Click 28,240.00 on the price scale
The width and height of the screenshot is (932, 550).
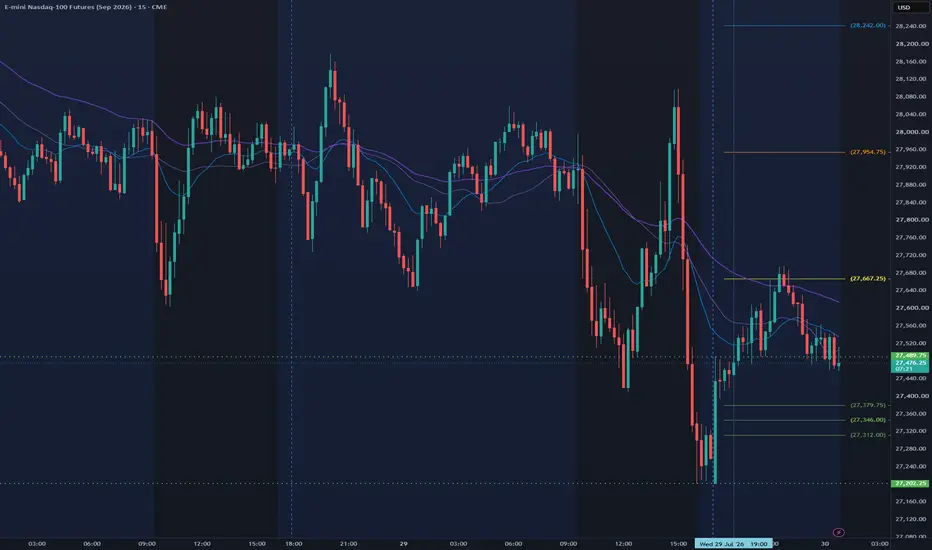click(x=911, y=26)
